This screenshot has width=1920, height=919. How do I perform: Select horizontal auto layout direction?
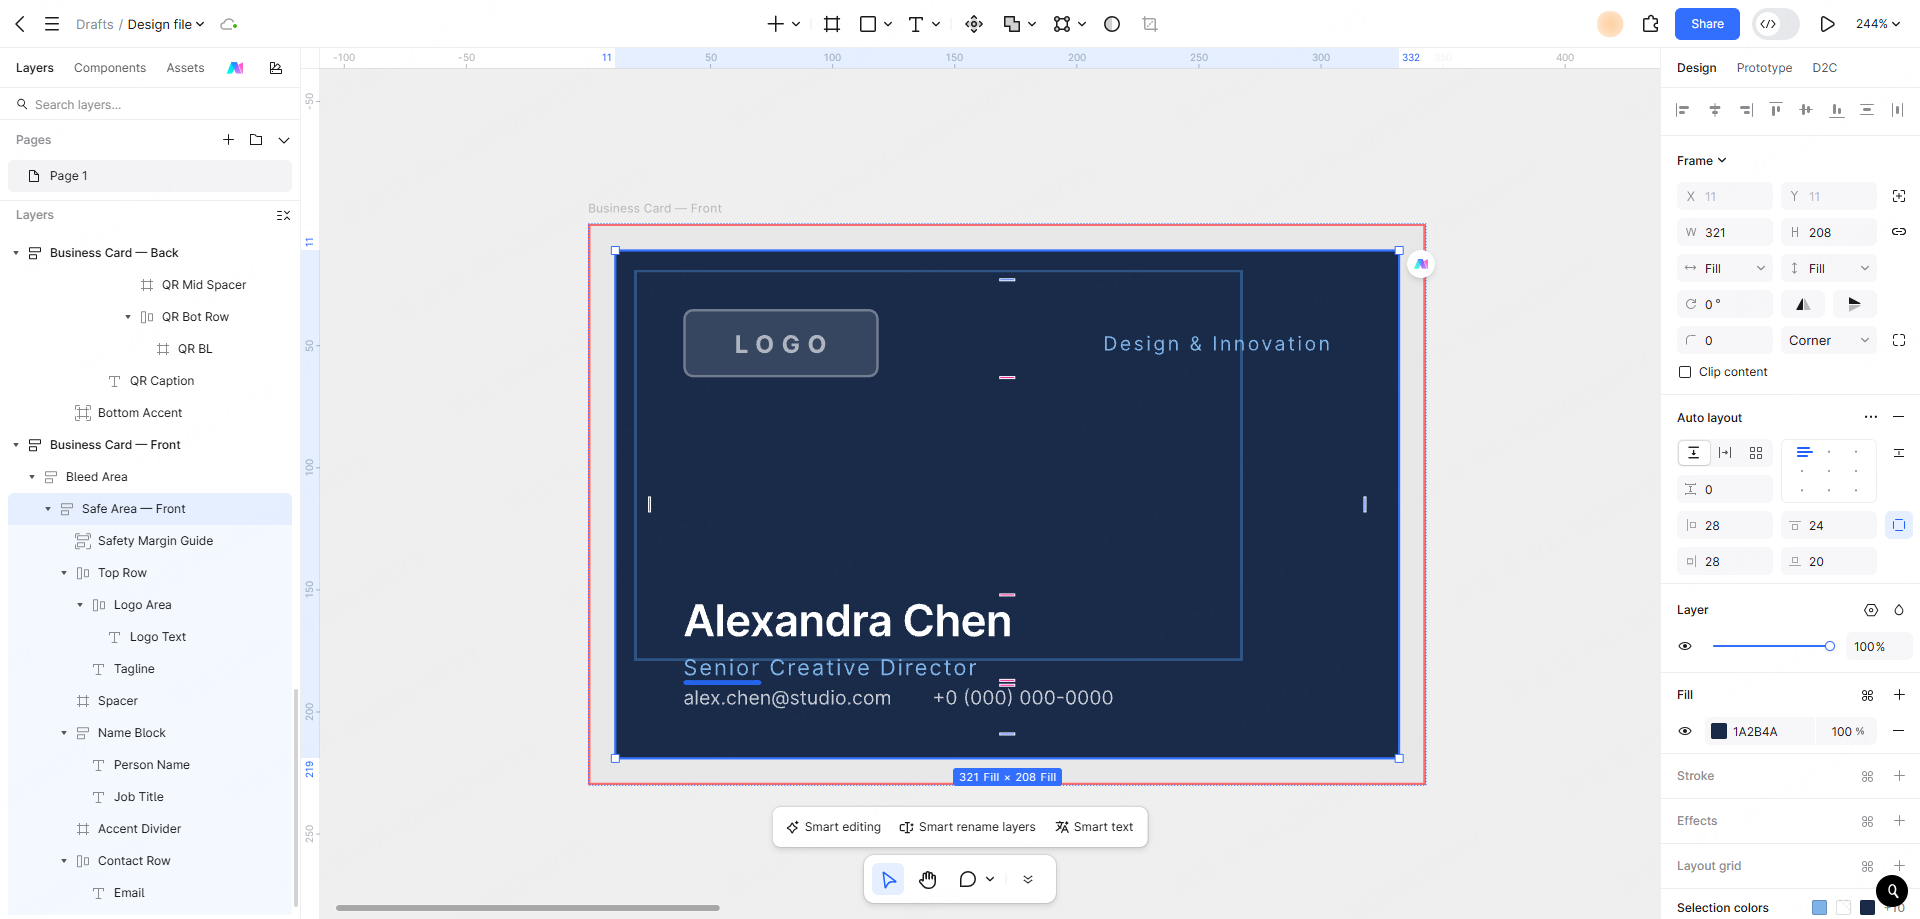coord(1725,453)
